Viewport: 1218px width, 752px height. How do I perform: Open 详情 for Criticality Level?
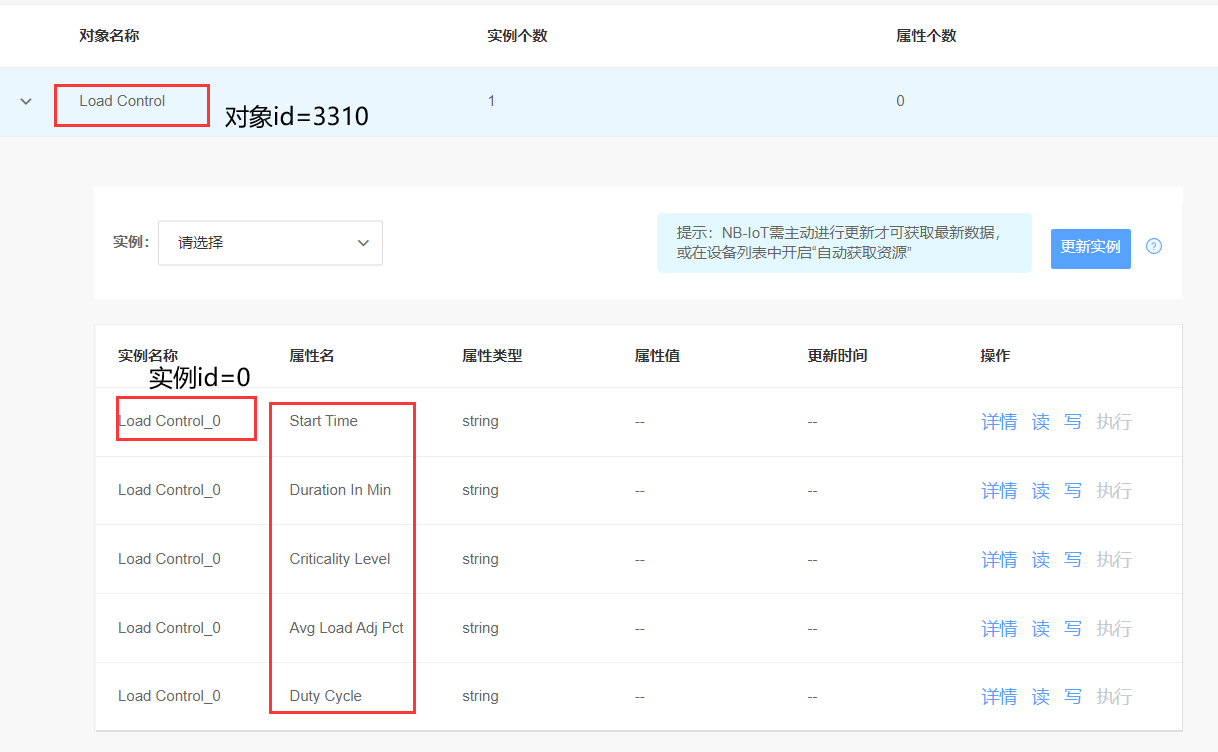(999, 560)
